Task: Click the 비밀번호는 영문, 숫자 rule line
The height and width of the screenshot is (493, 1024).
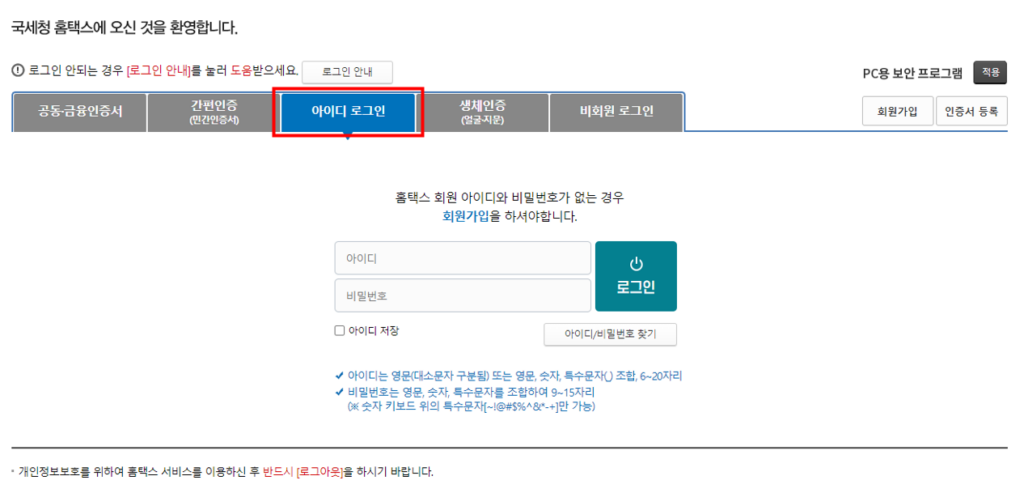Action: pos(465,393)
